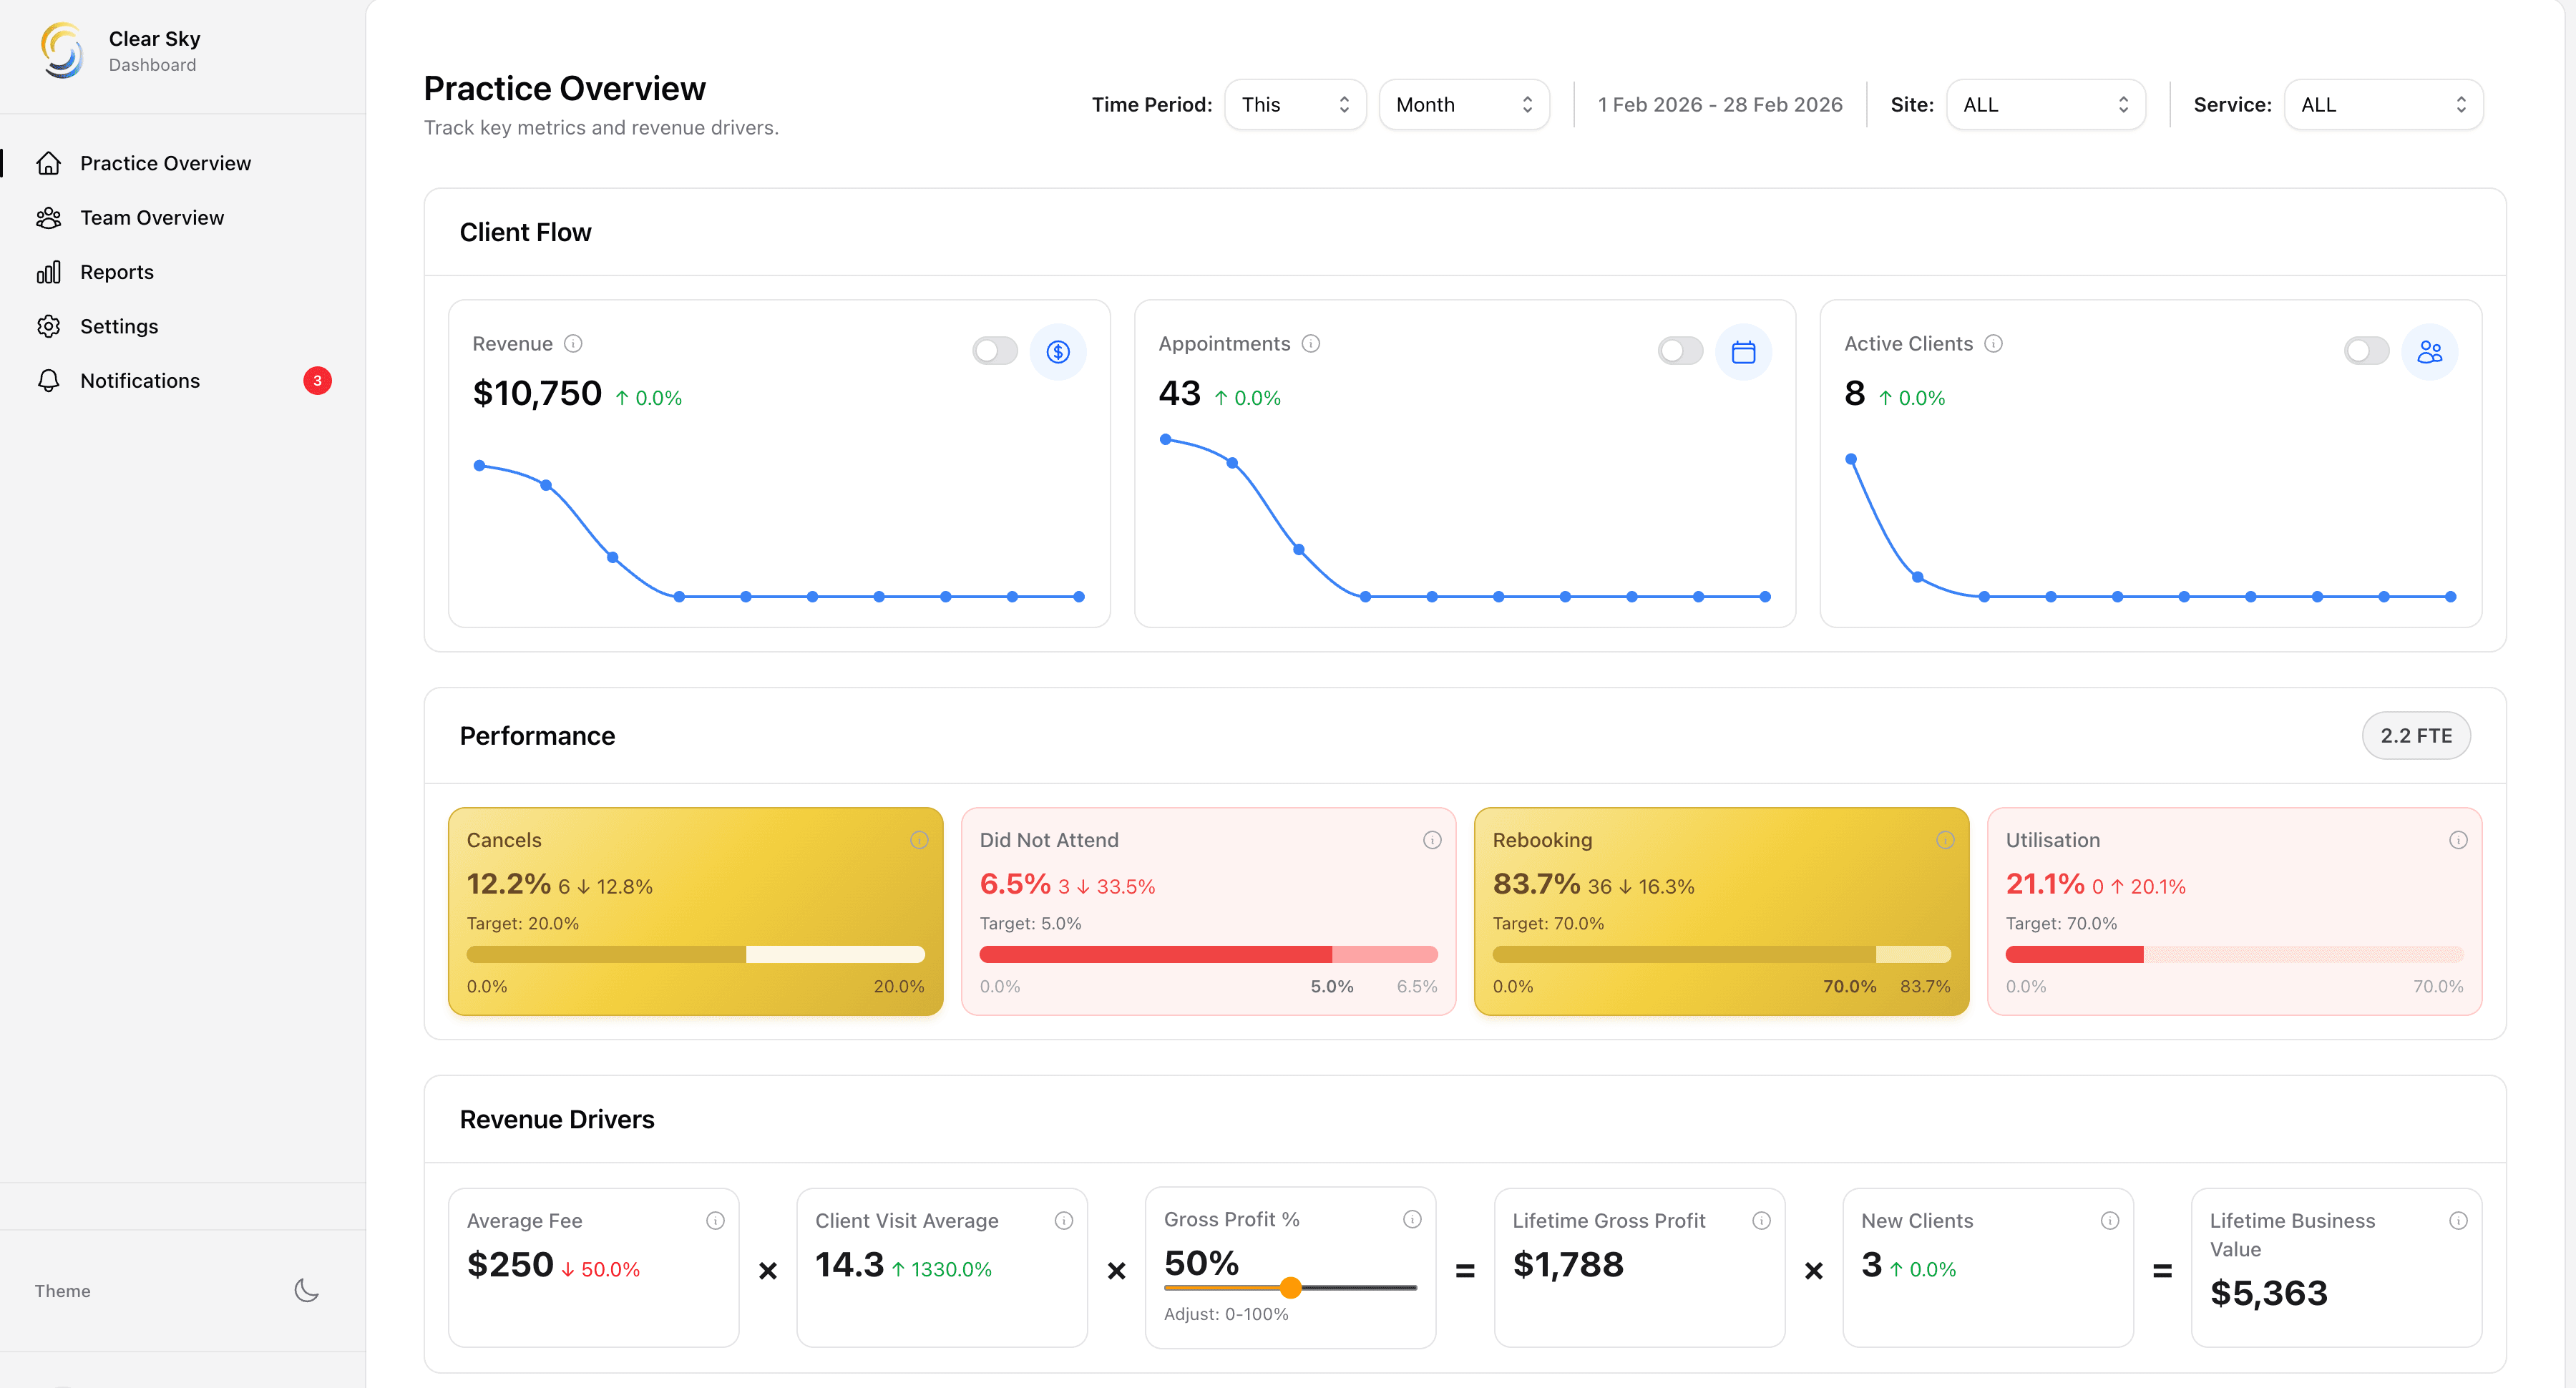This screenshot has width=2576, height=1388.
Task: Adjust the Gross Profit % slider
Action: [1291, 1288]
